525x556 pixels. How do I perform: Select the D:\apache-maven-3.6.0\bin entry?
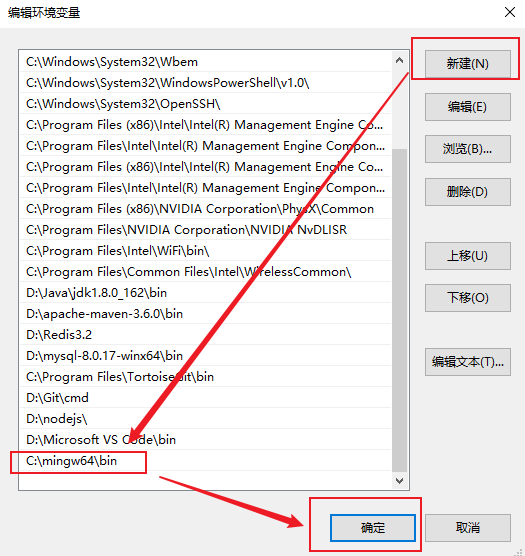pyautogui.click(x=206, y=314)
